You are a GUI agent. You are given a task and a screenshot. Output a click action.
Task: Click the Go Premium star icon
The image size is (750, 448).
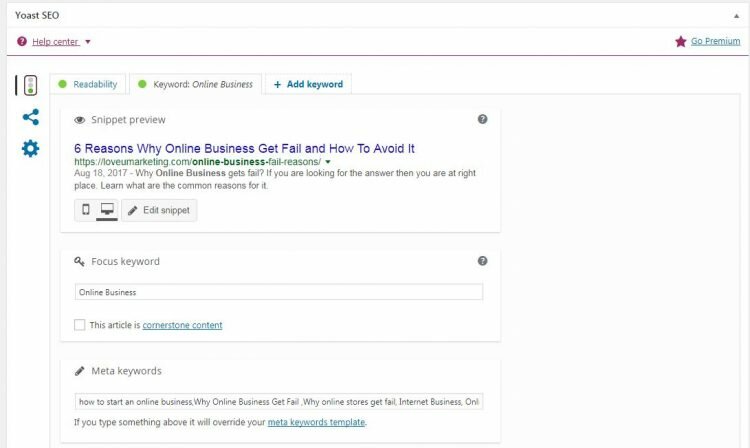click(x=681, y=42)
